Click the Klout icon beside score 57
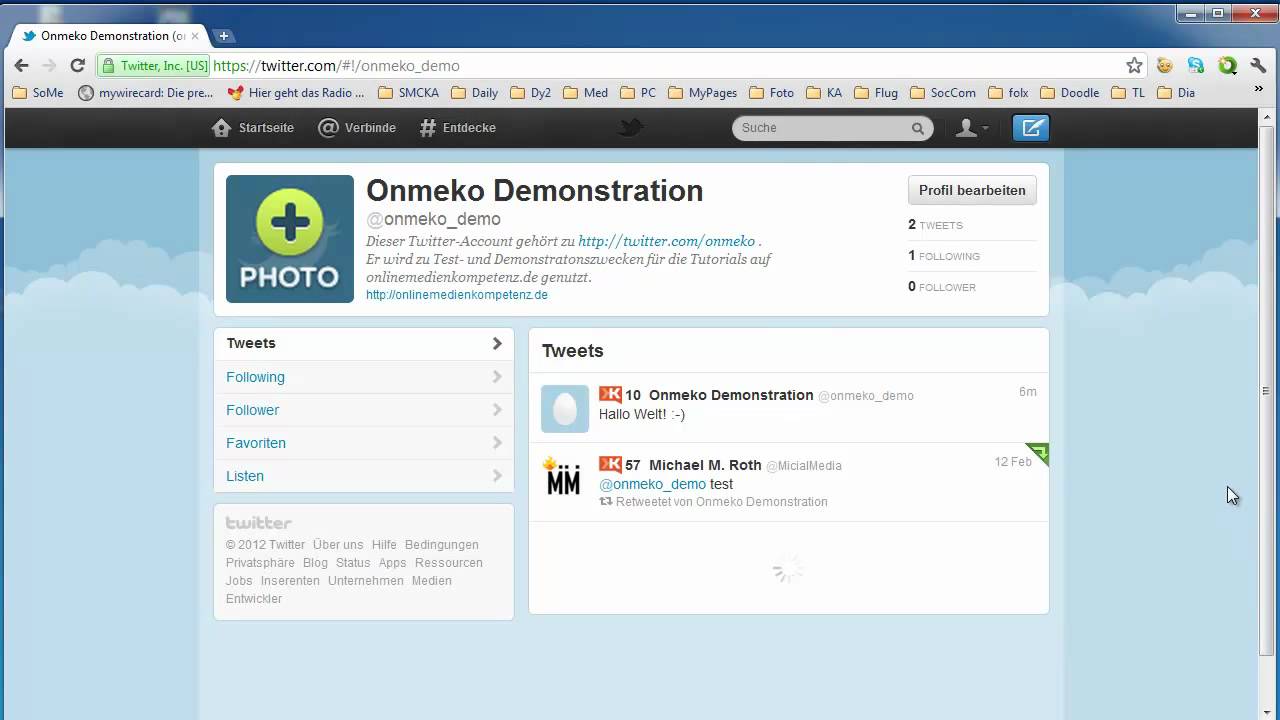The width and height of the screenshot is (1280, 720). pyautogui.click(x=610, y=465)
